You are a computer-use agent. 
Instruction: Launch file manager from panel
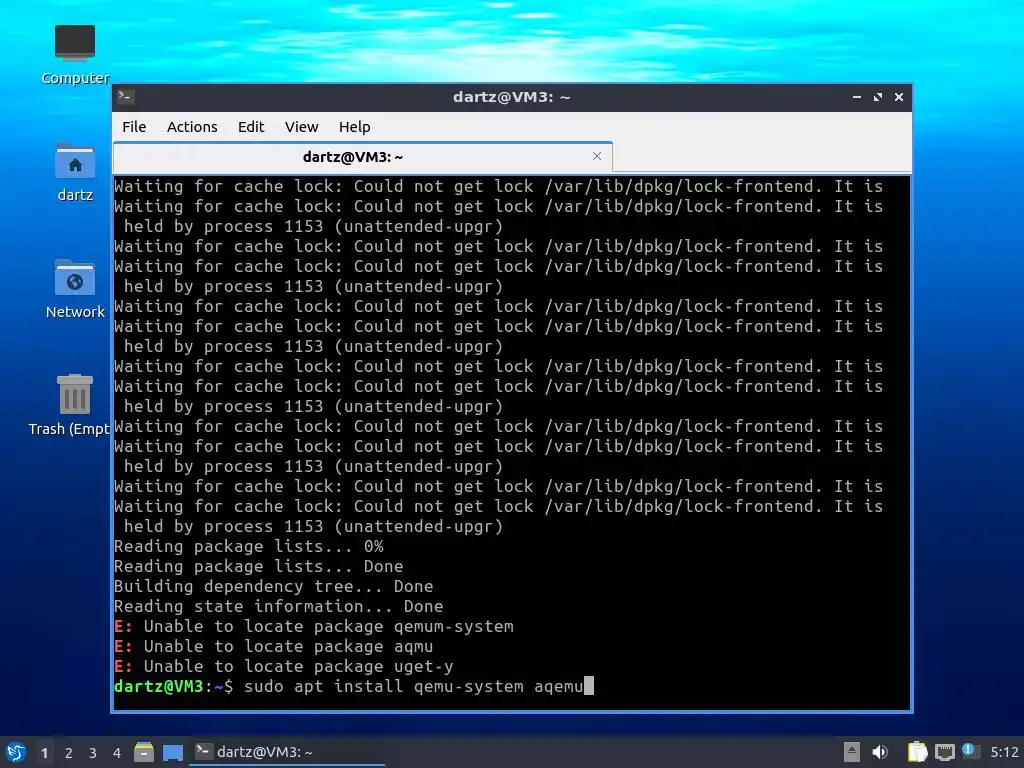pos(144,752)
